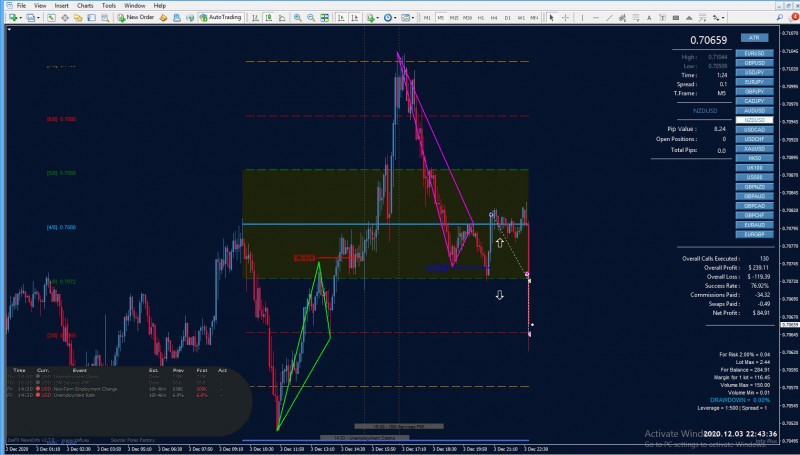Screen dimensions: 800x455
Task: Toggle the Market Watch window icon
Action: tap(51, 18)
